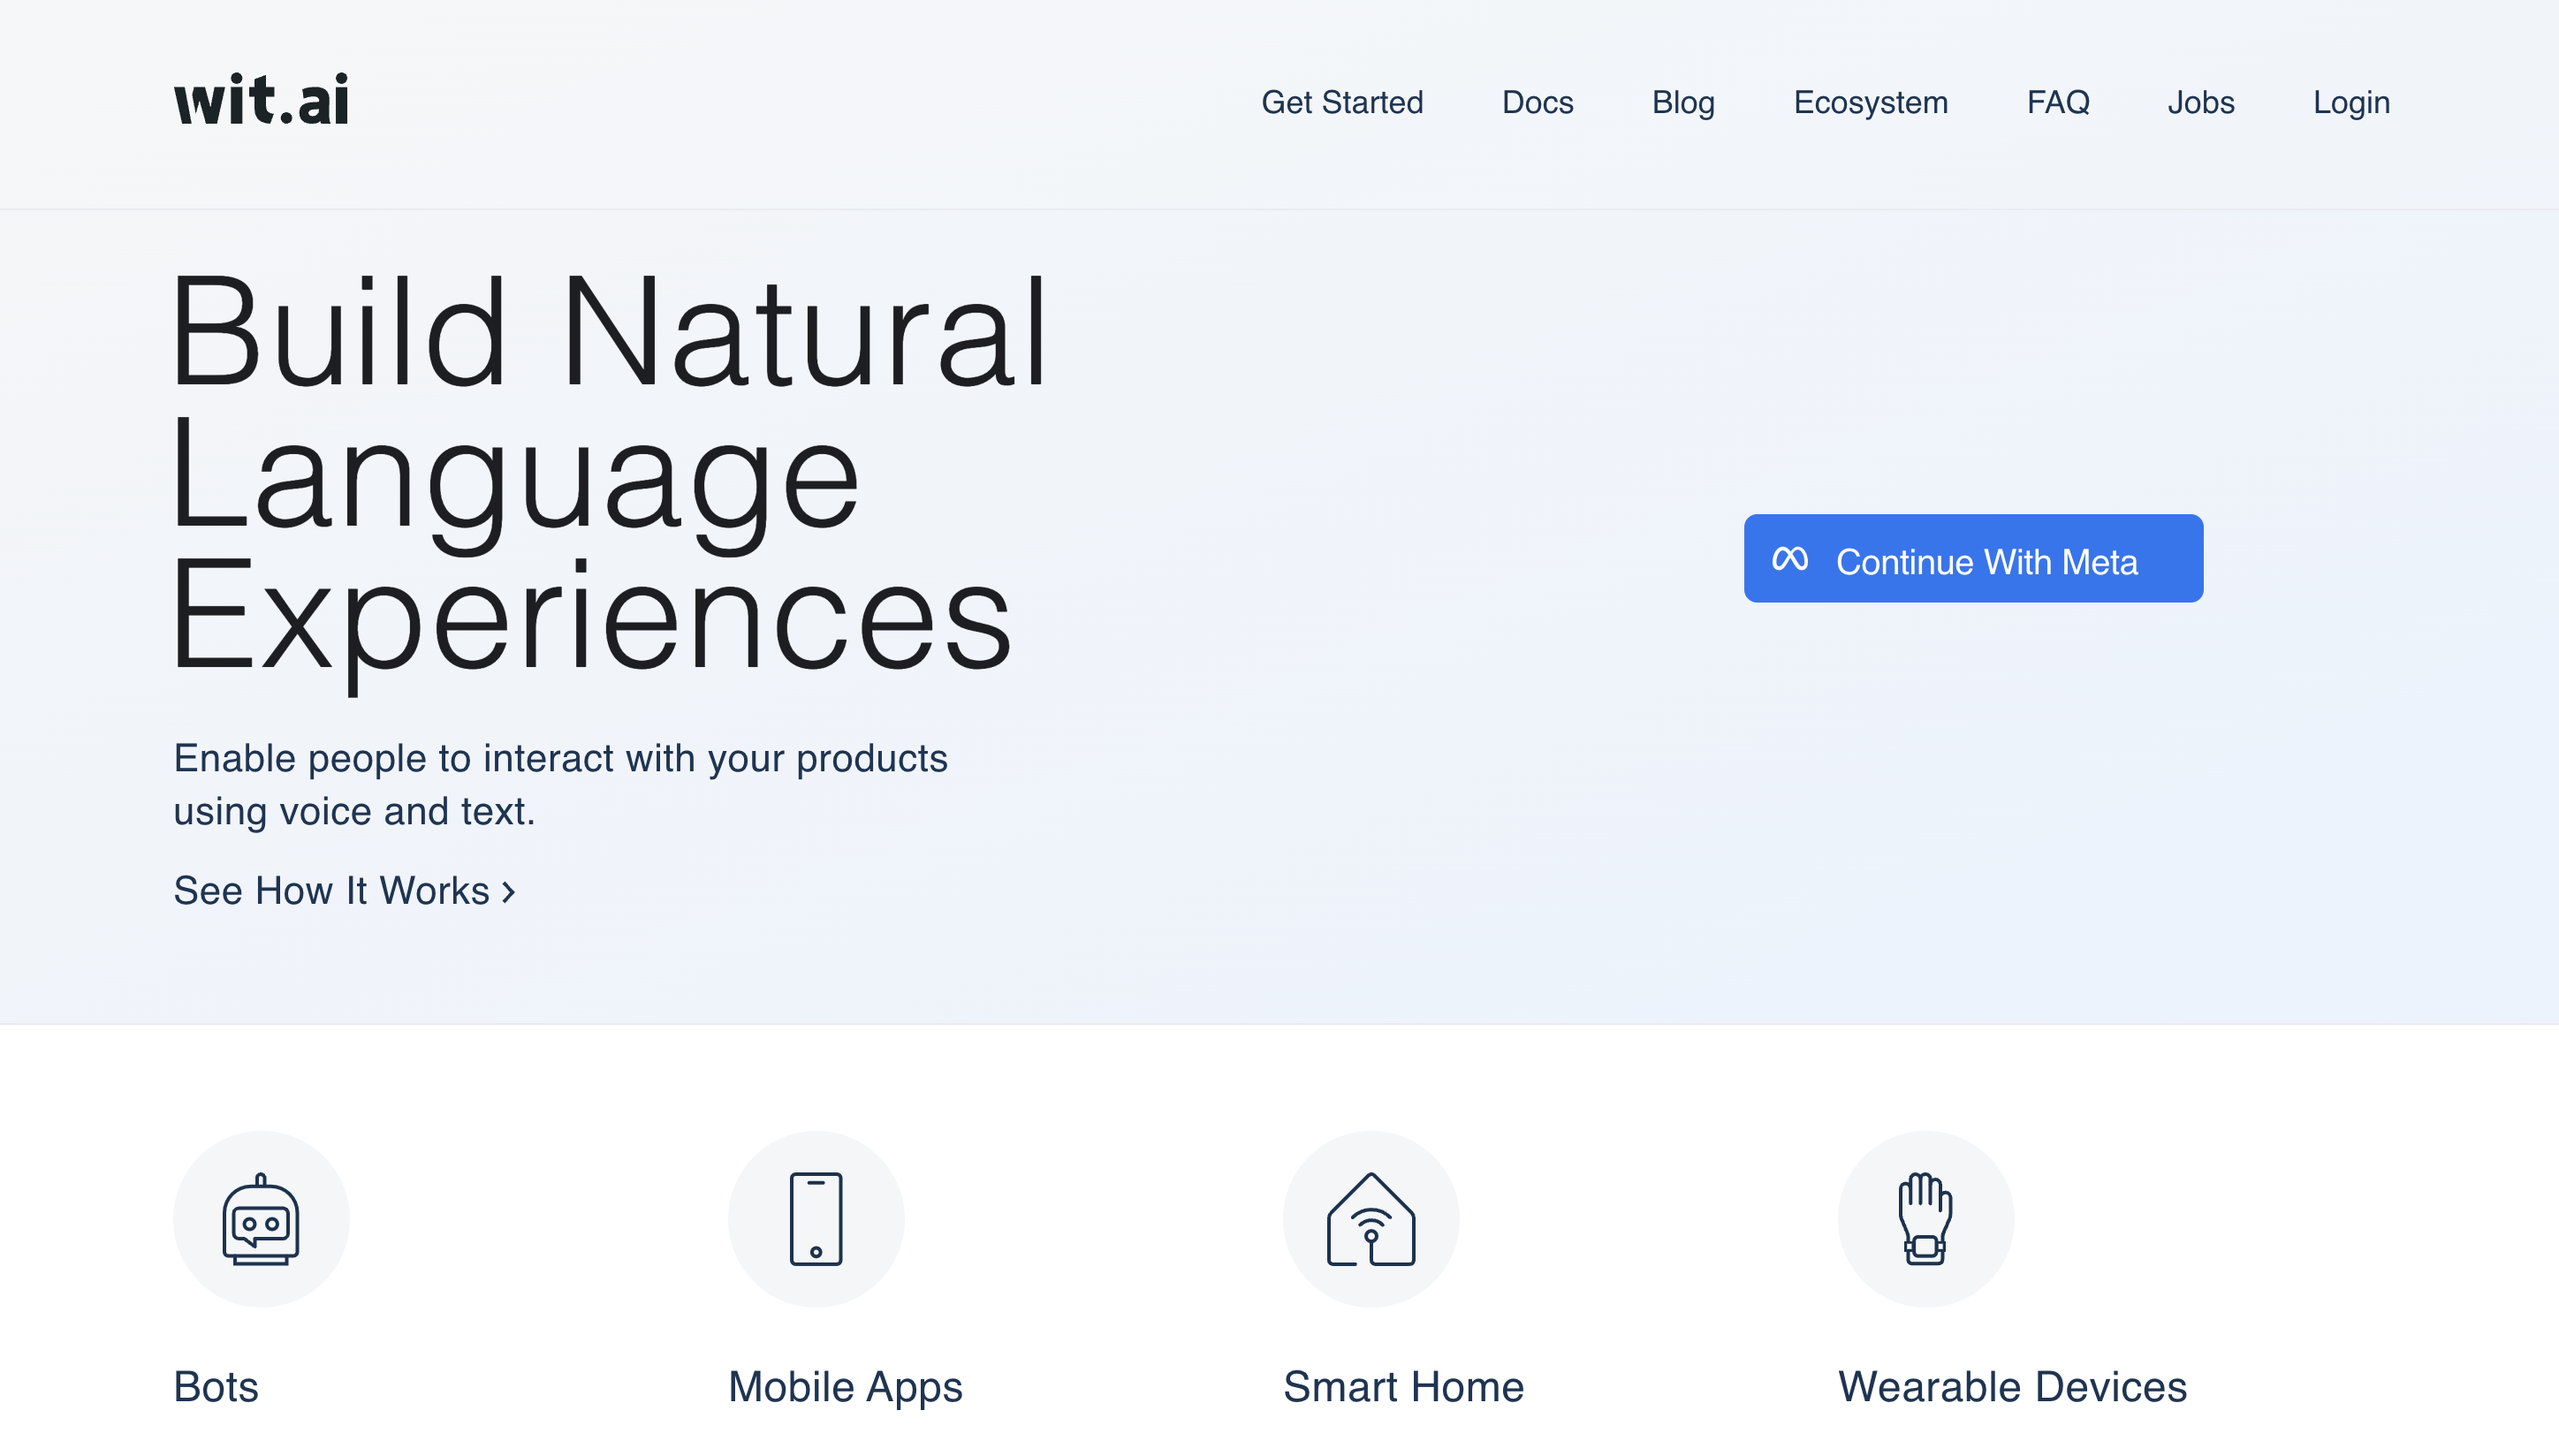Visit the Jobs page

(x=2200, y=102)
